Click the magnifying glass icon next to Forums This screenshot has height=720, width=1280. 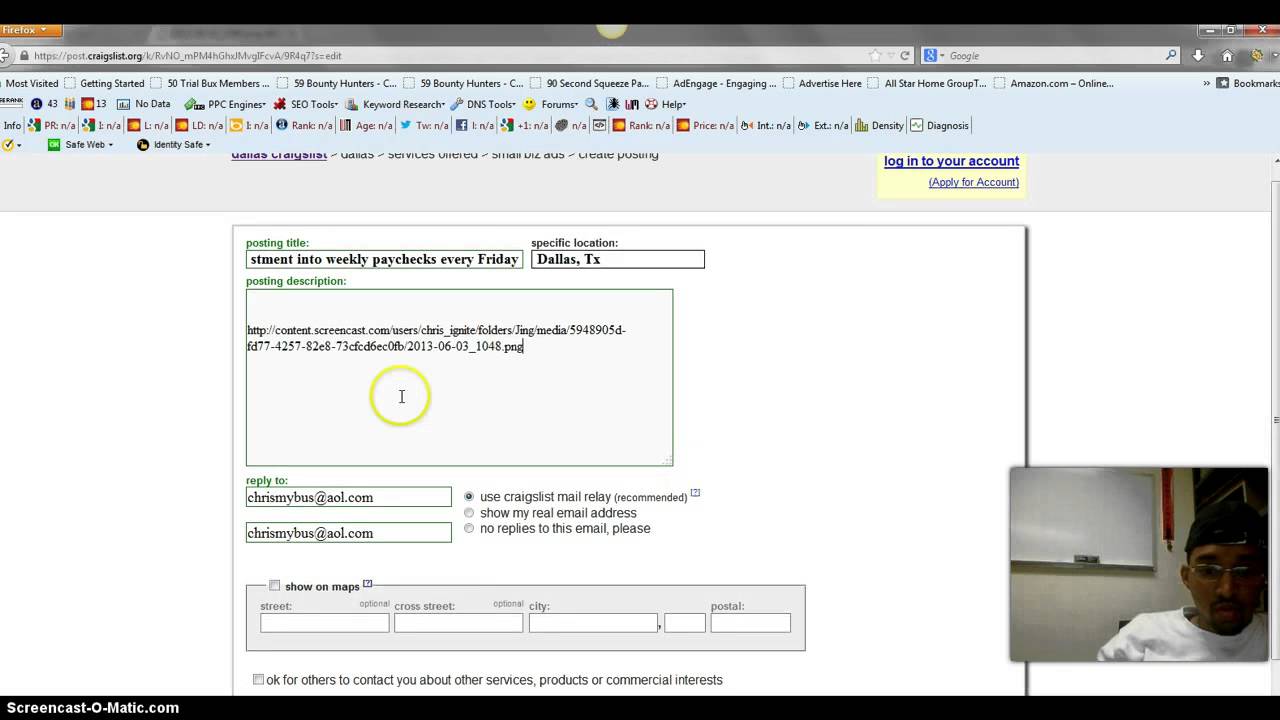[x=591, y=104]
